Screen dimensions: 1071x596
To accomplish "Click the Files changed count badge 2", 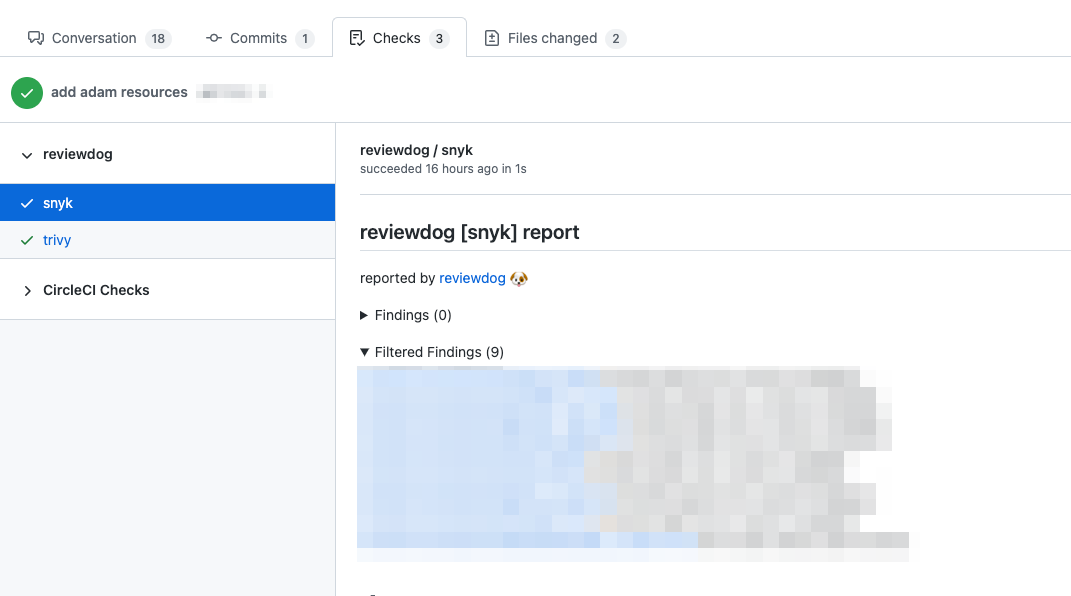I will coord(615,39).
